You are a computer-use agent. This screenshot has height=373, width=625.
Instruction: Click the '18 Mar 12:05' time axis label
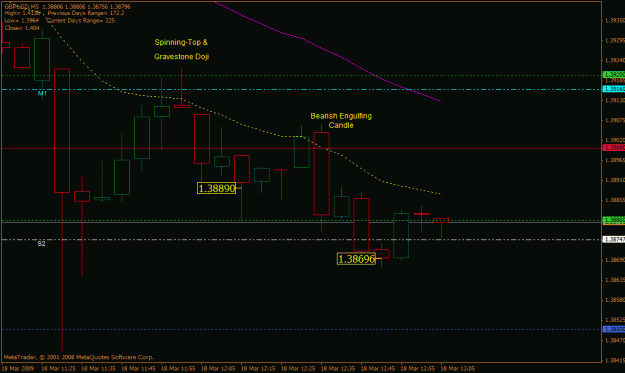pyautogui.click(x=218, y=369)
